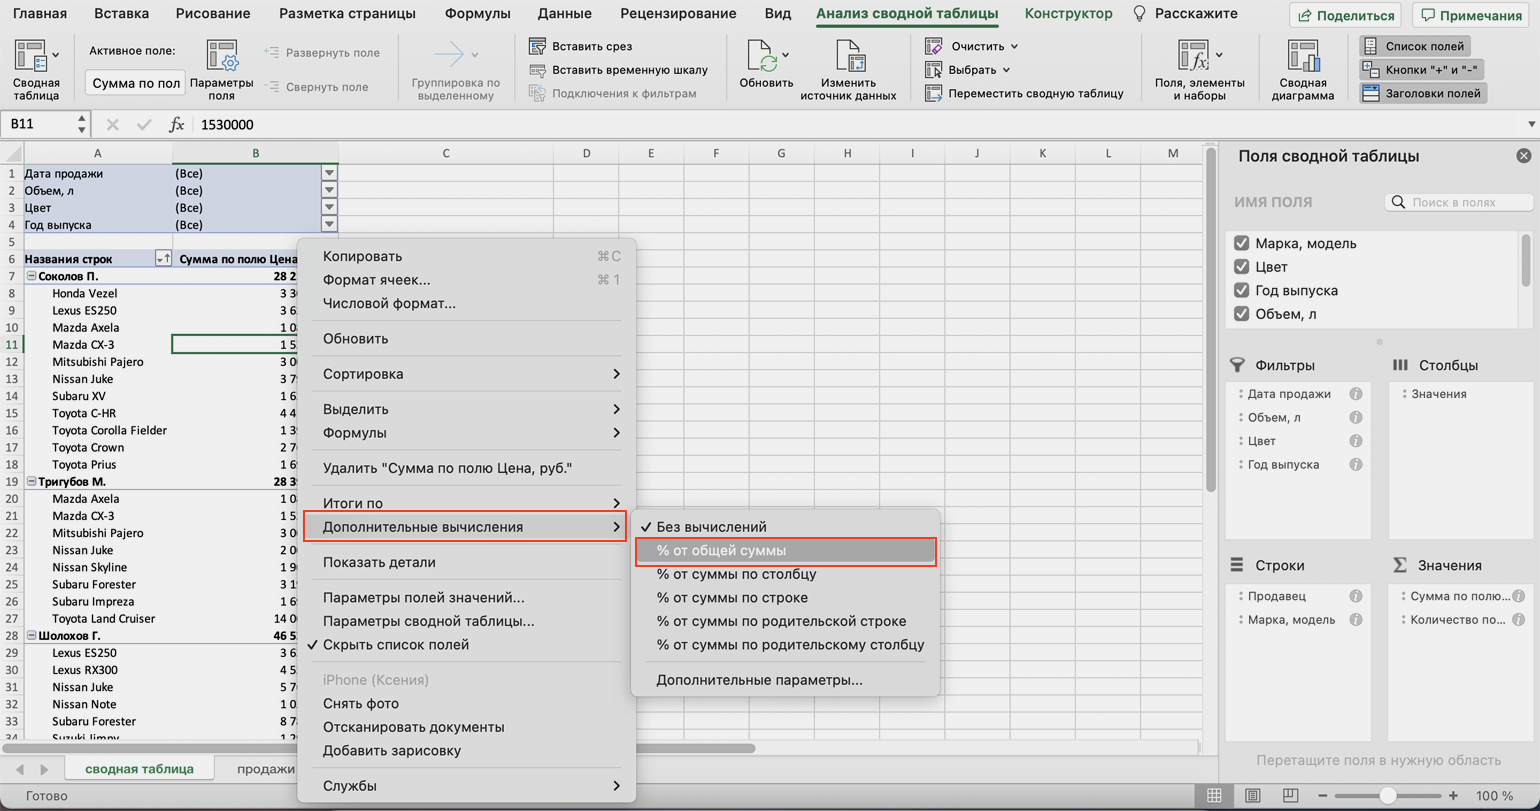The image size is (1540, 811).
Task: Open Параметры поля field settings
Action: tap(221, 59)
